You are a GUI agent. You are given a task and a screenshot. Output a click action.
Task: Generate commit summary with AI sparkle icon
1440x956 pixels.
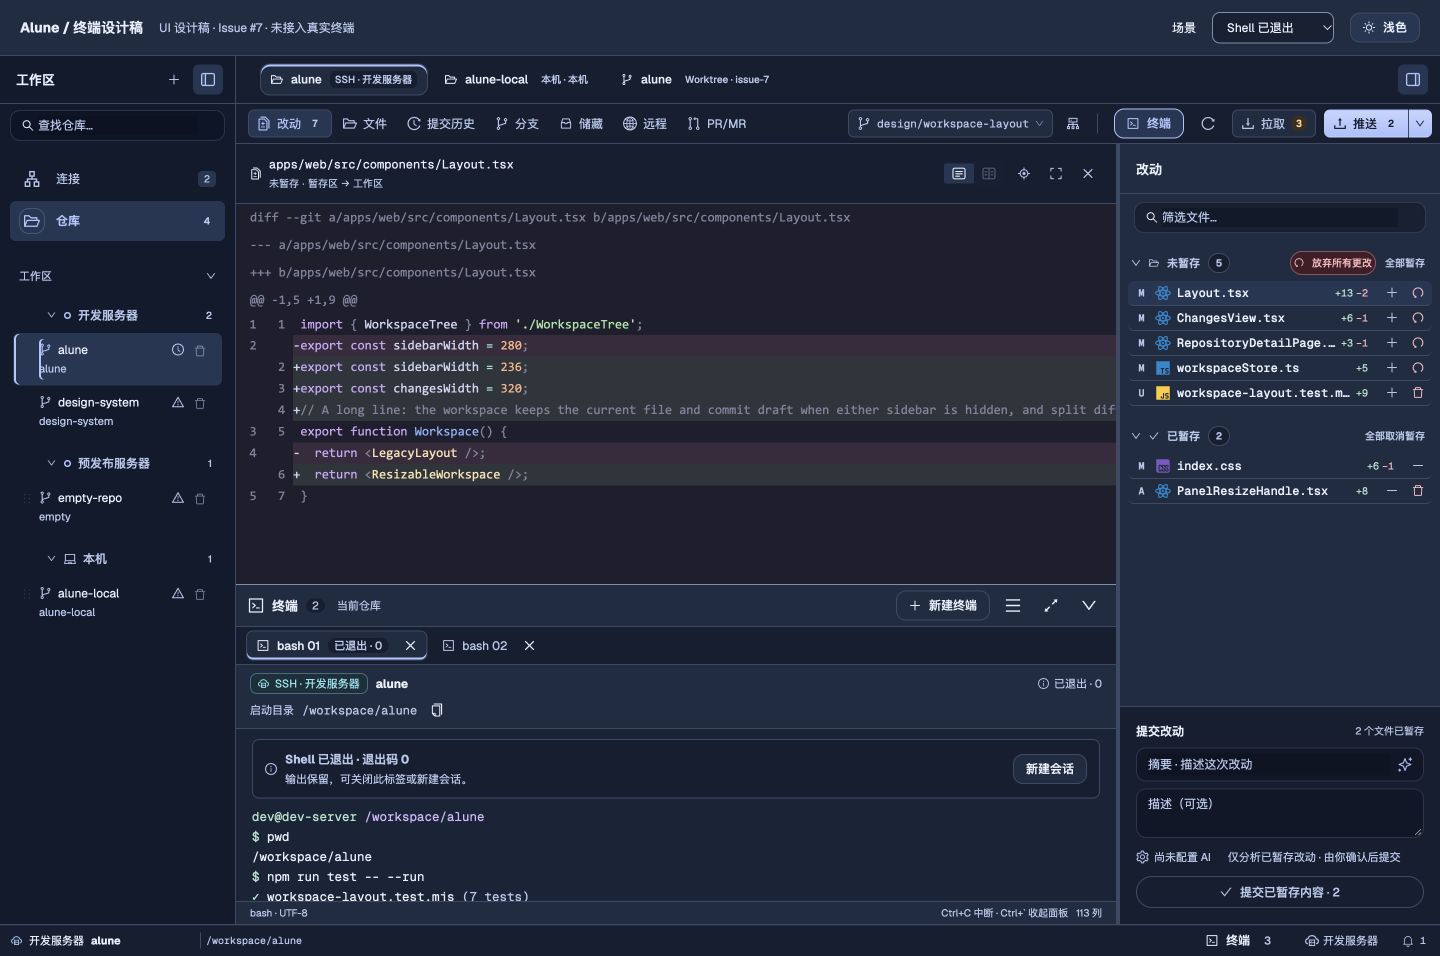point(1405,764)
